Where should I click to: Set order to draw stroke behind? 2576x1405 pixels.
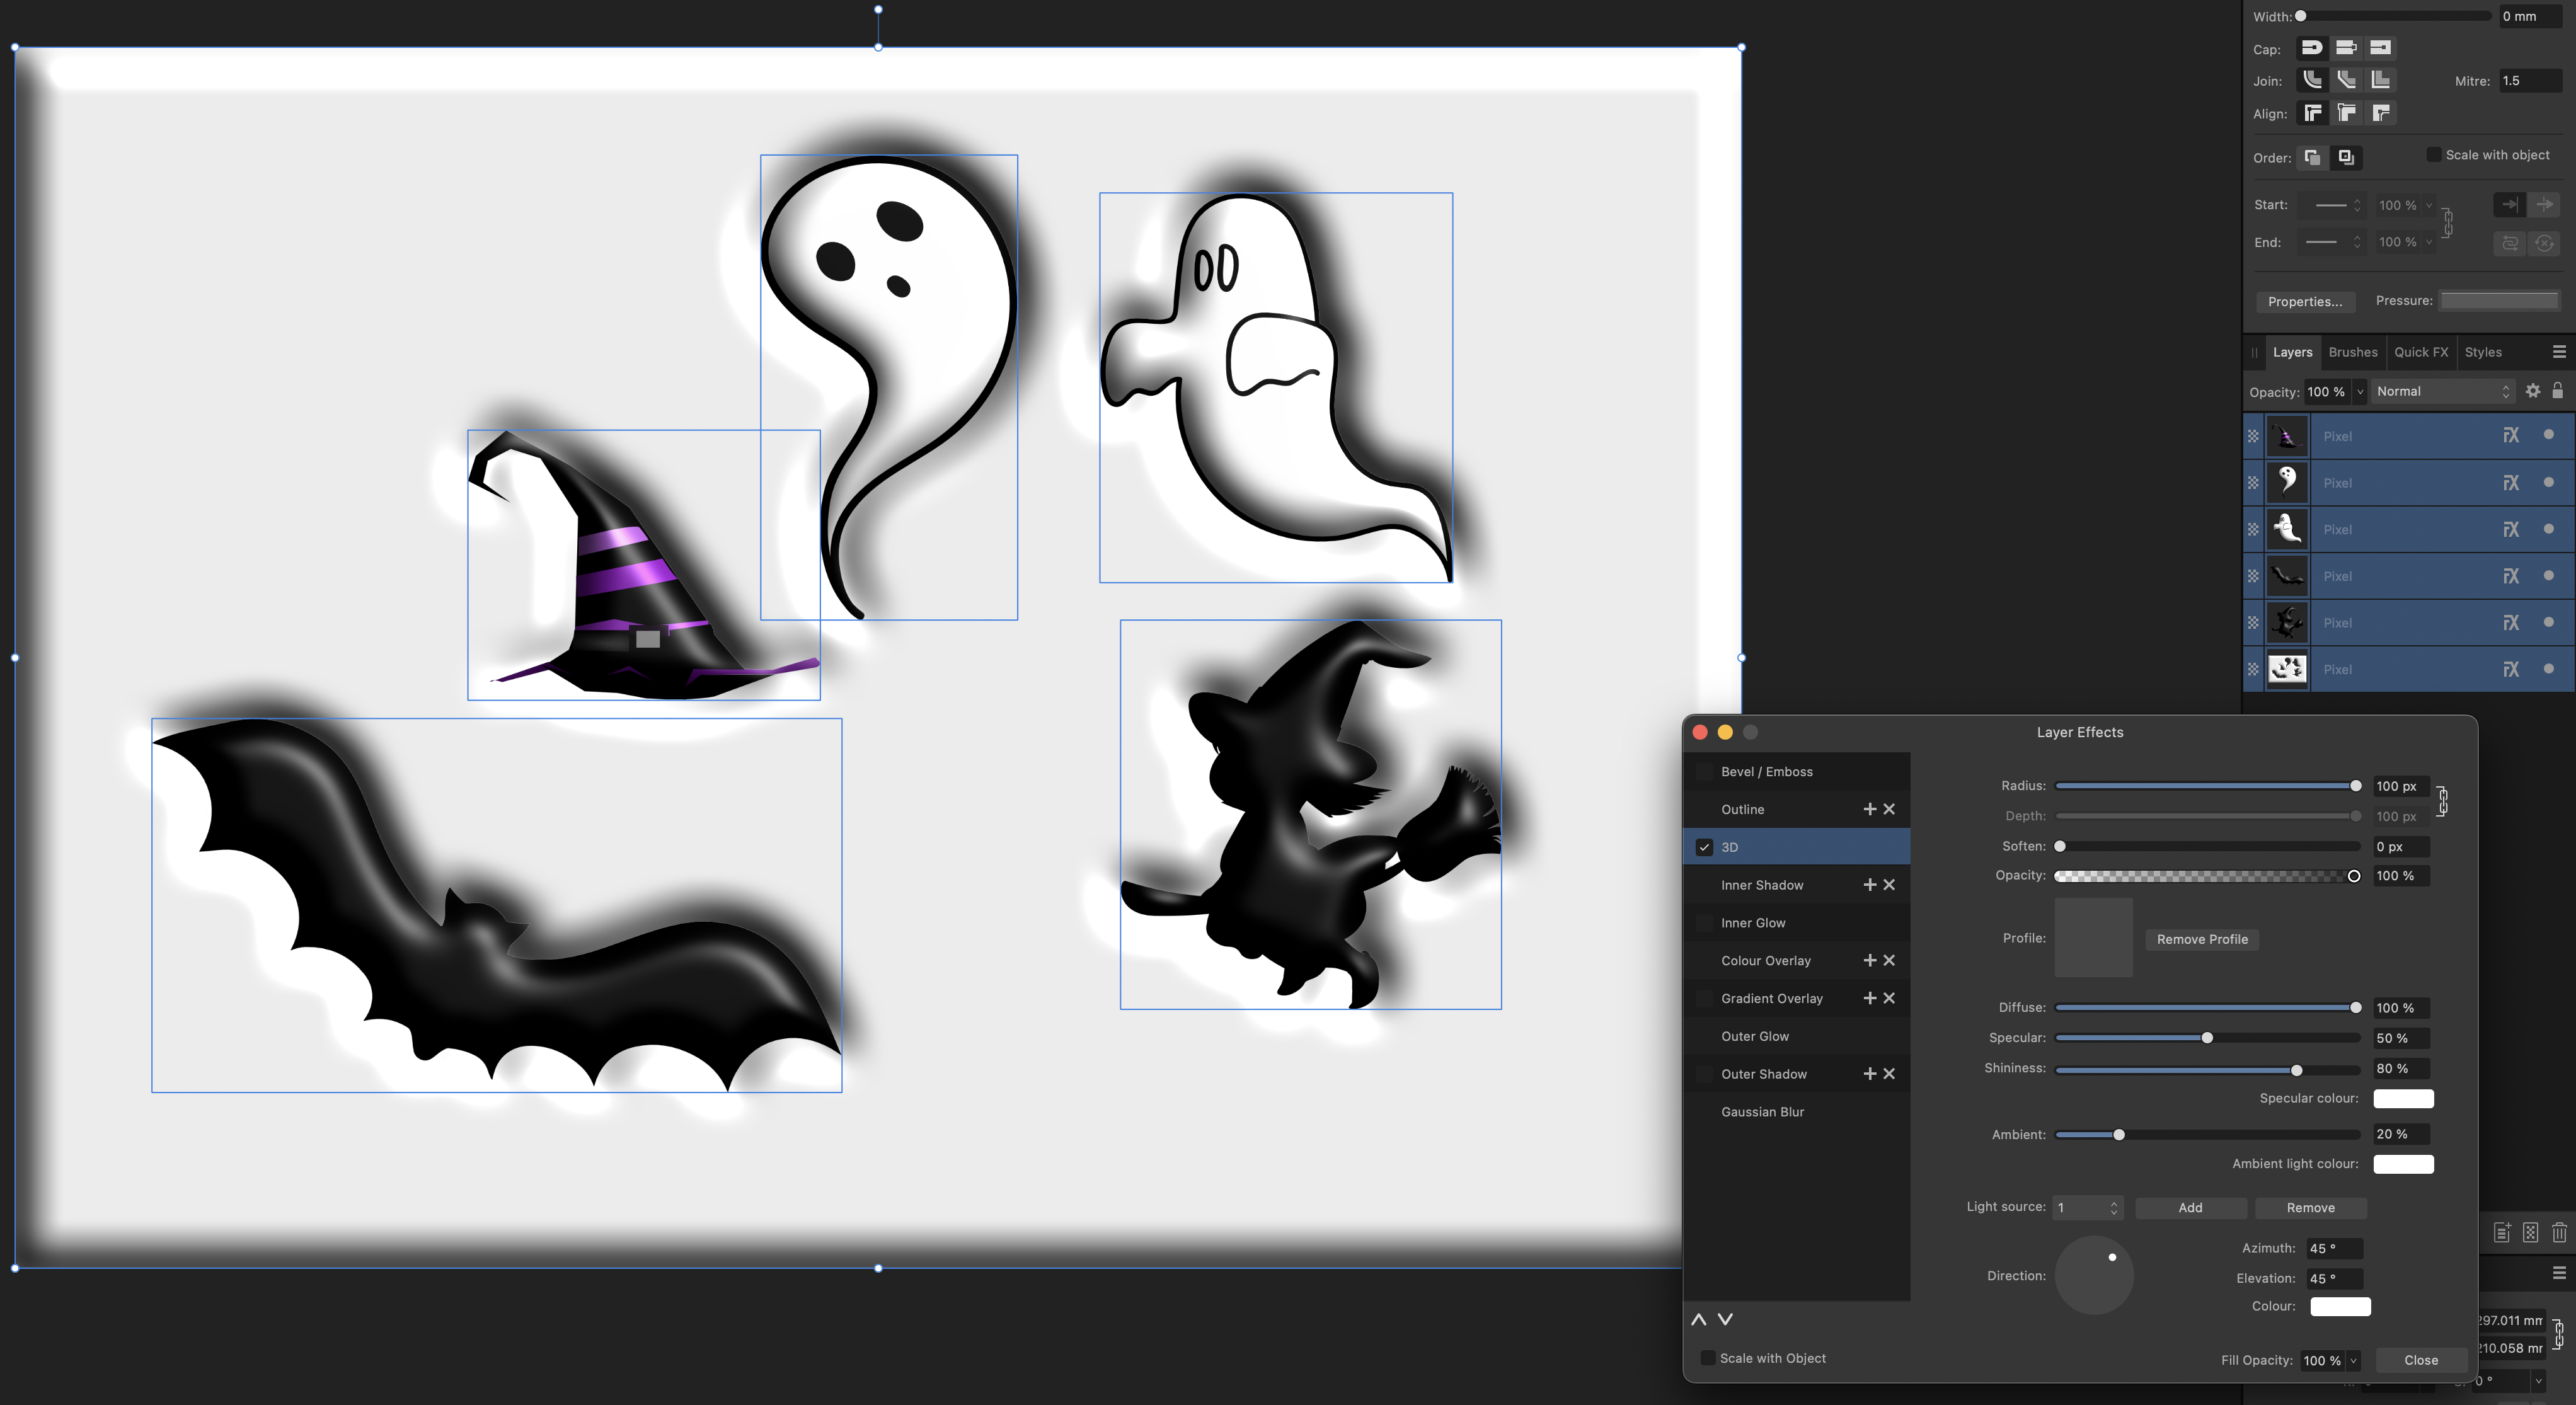click(2312, 157)
